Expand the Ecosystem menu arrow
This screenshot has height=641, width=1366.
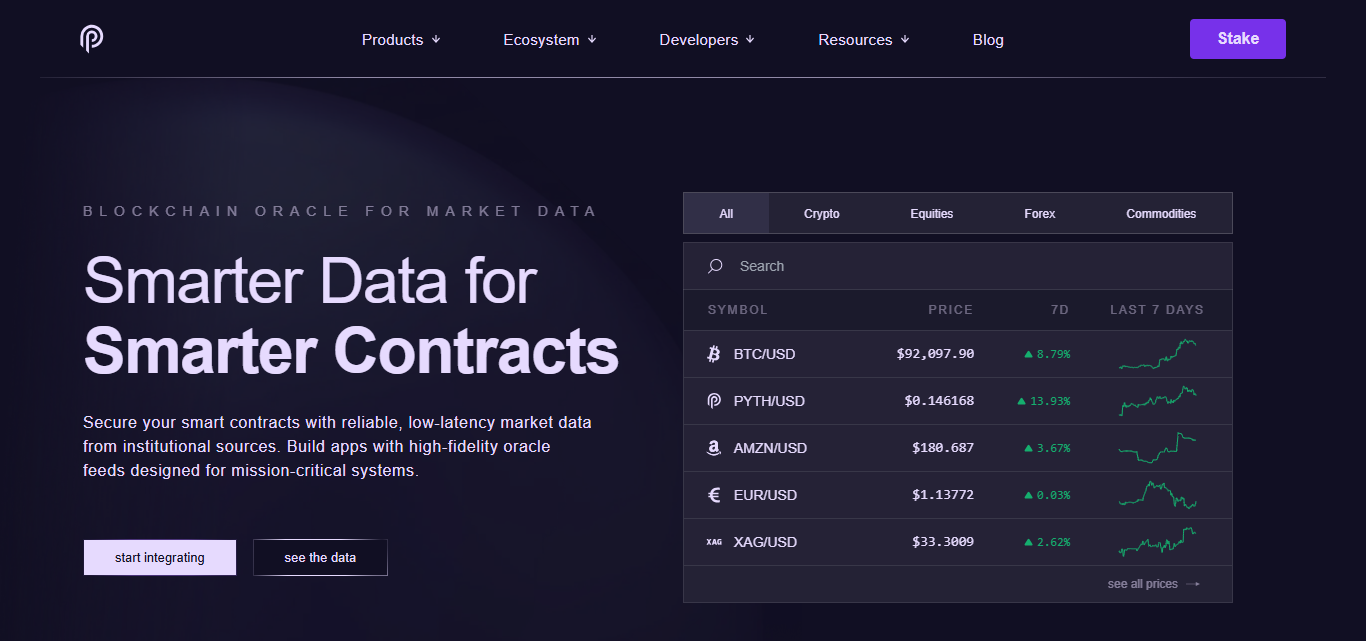click(591, 40)
